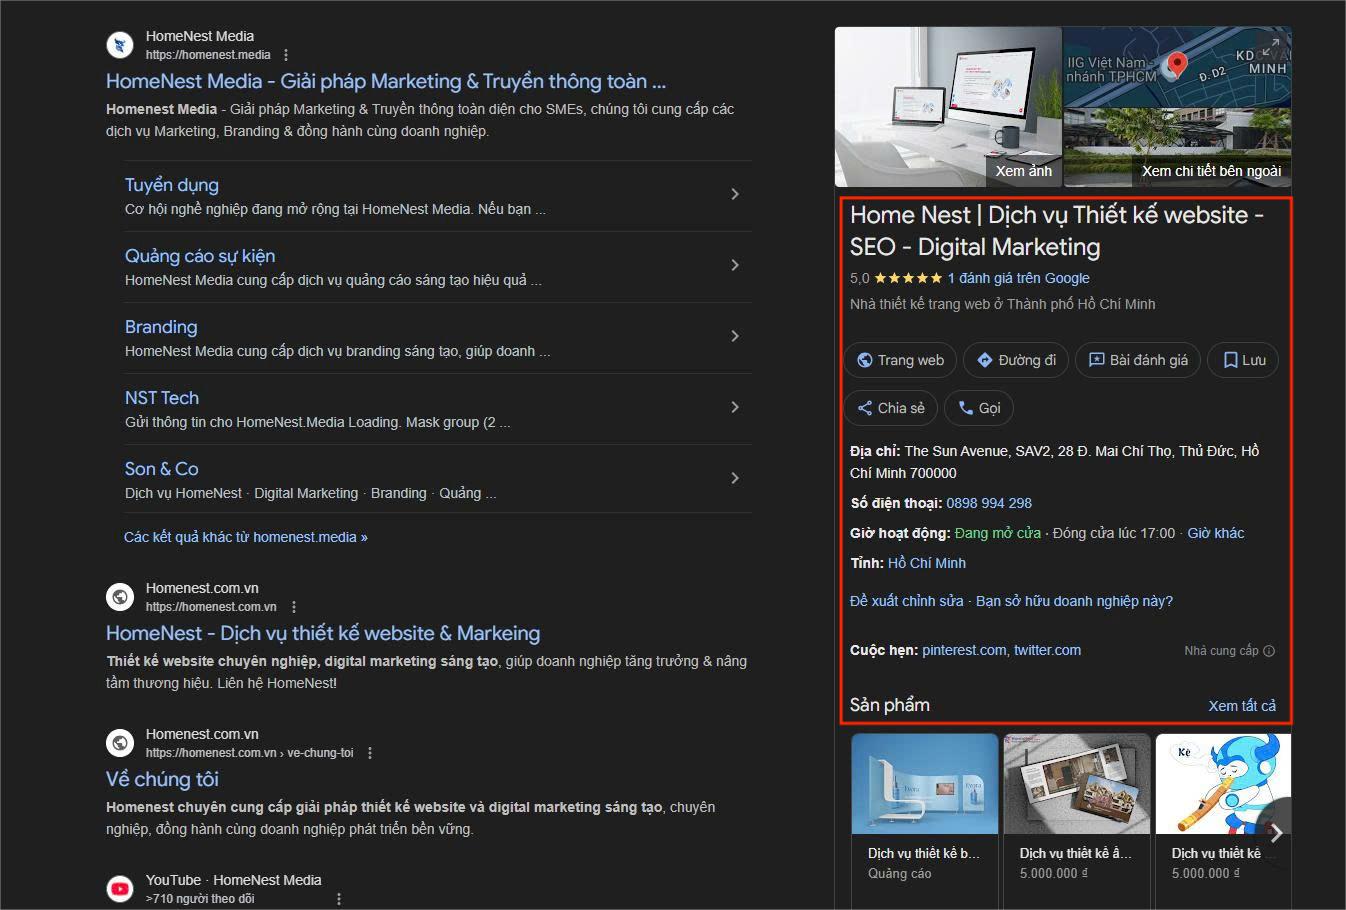Click globe favicon of Về chúng tôi result
Image resolution: width=1346 pixels, height=910 pixels.
pyautogui.click(x=120, y=743)
